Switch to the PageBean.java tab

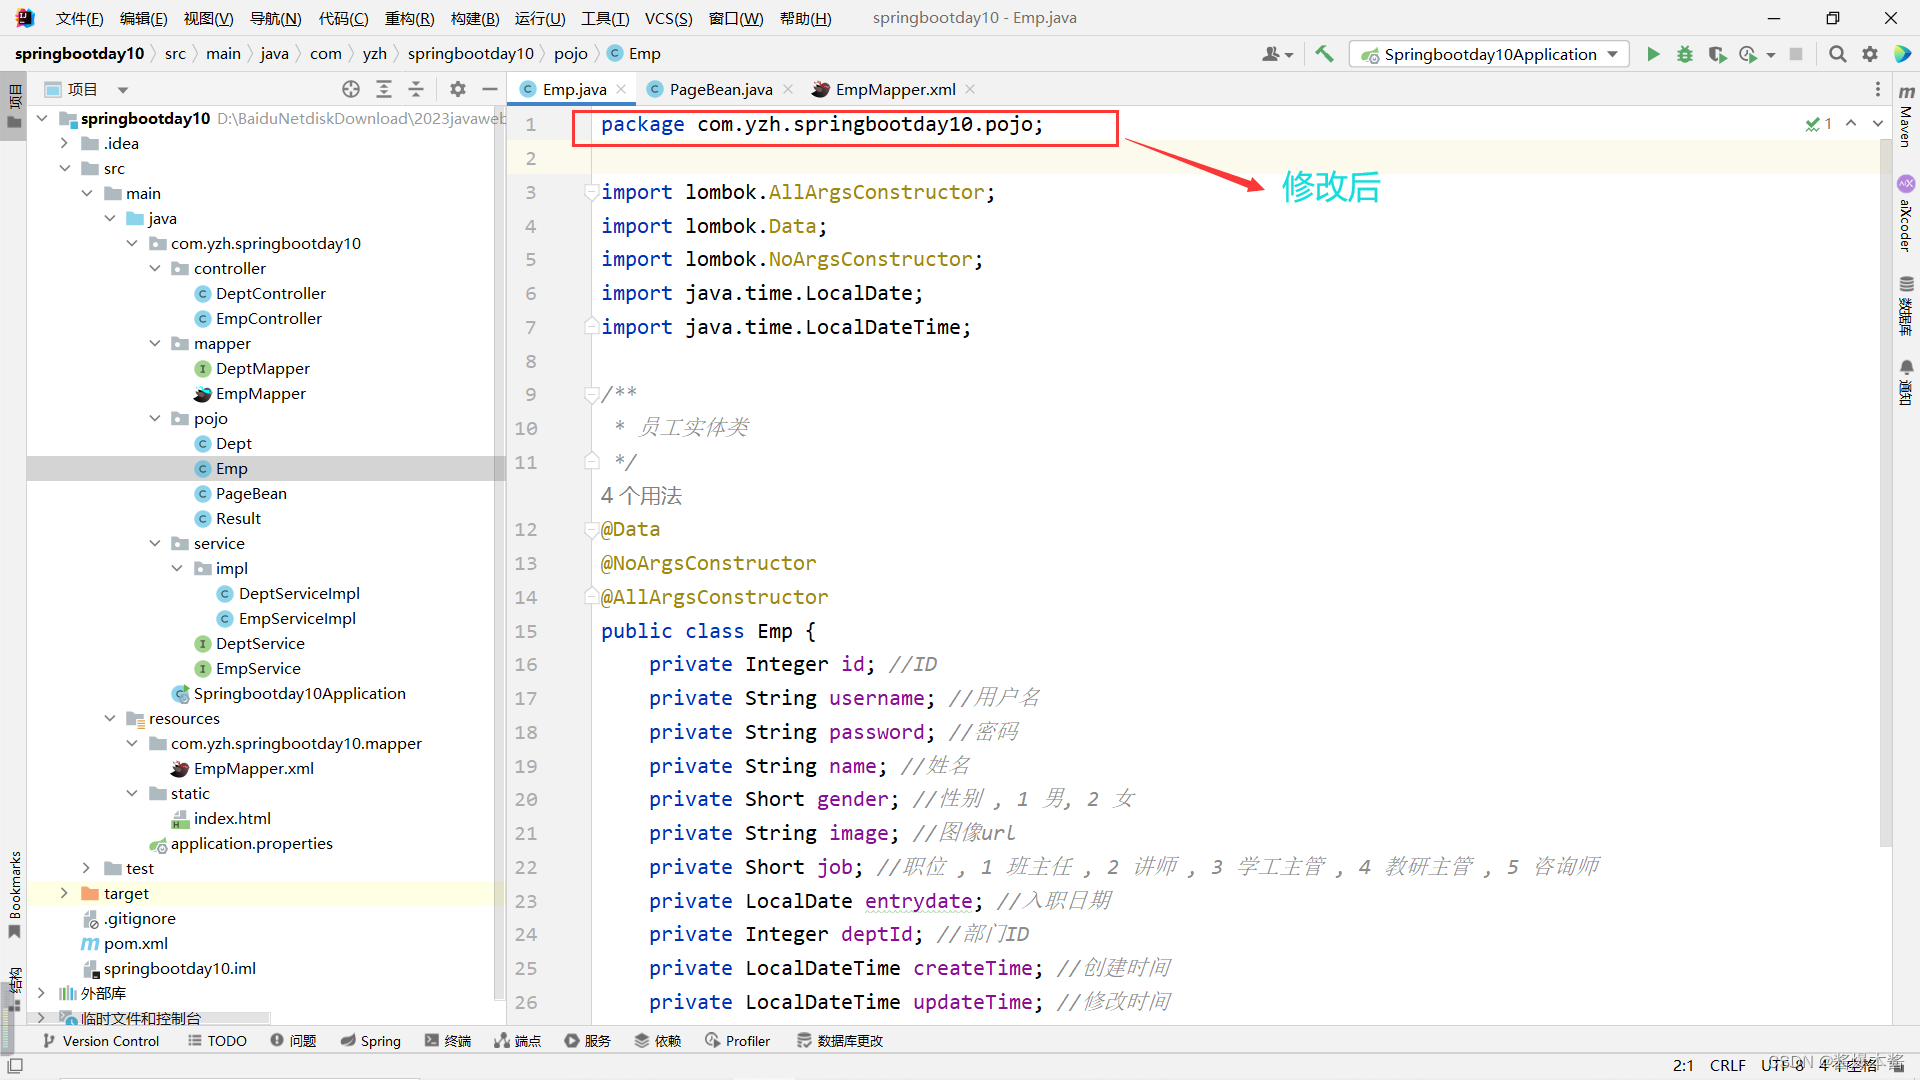coord(720,89)
